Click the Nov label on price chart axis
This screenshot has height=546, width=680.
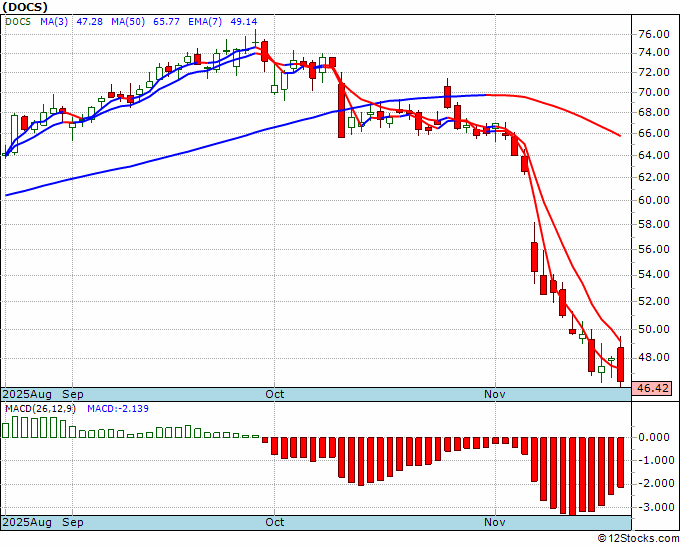[495, 394]
